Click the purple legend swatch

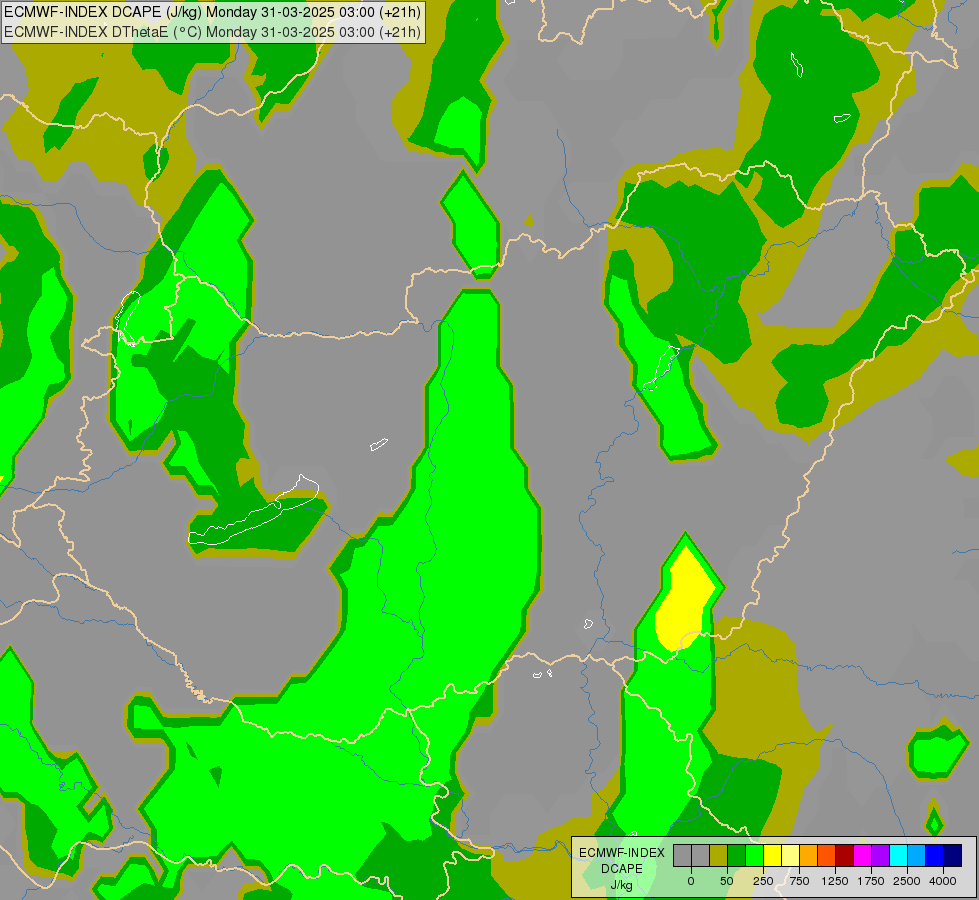(x=881, y=856)
